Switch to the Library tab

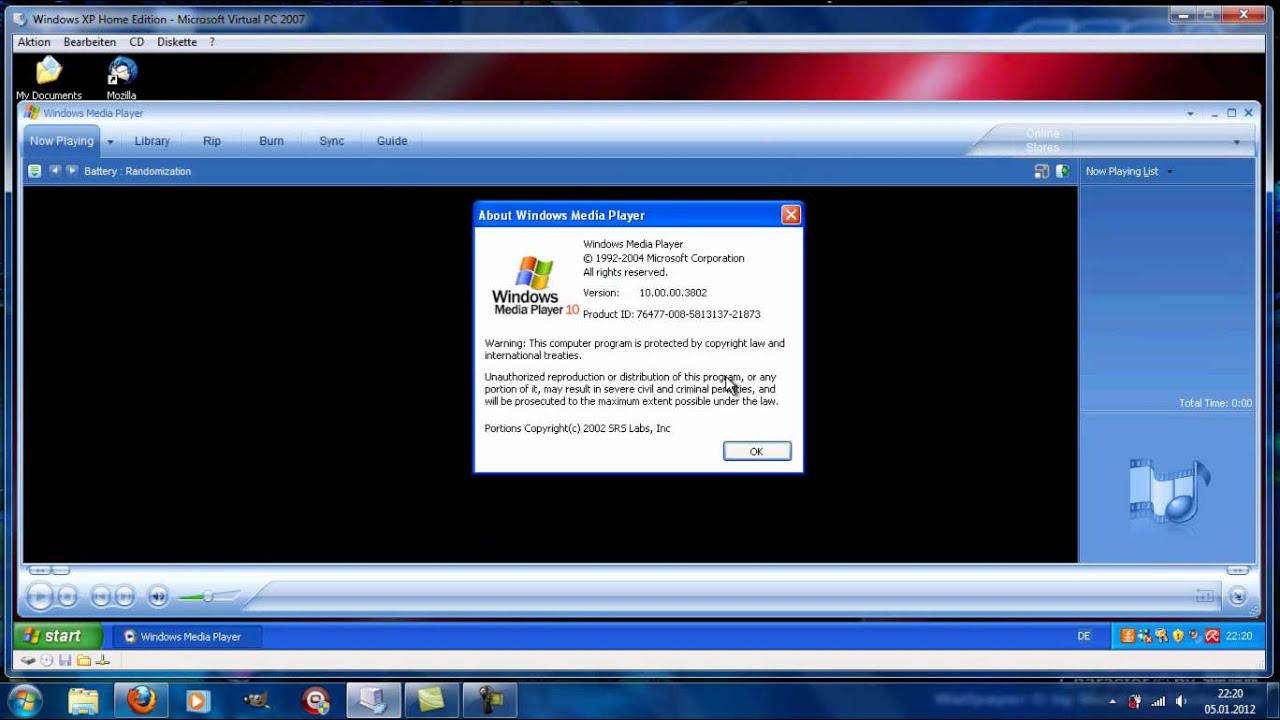pos(152,141)
